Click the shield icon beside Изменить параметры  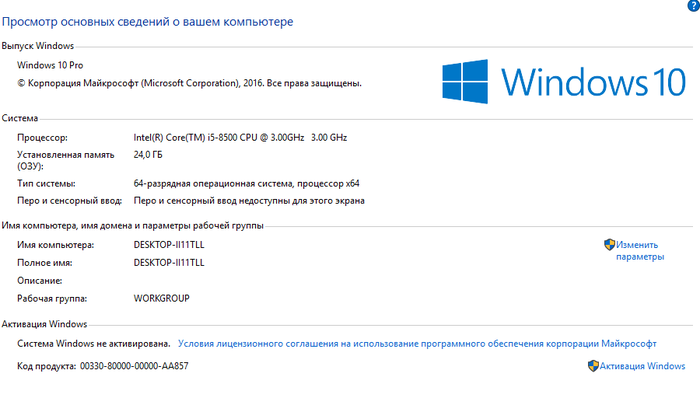[609, 245]
